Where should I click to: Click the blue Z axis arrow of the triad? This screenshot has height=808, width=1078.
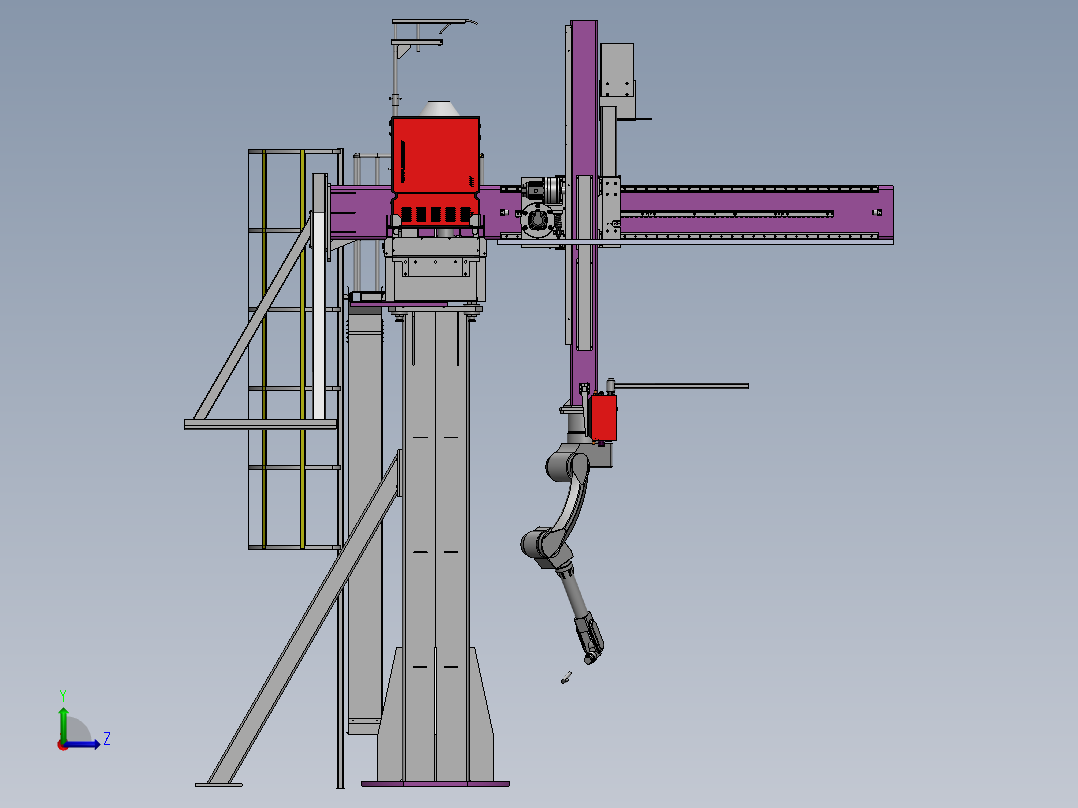pyautogui.click(x=84, y=744)
